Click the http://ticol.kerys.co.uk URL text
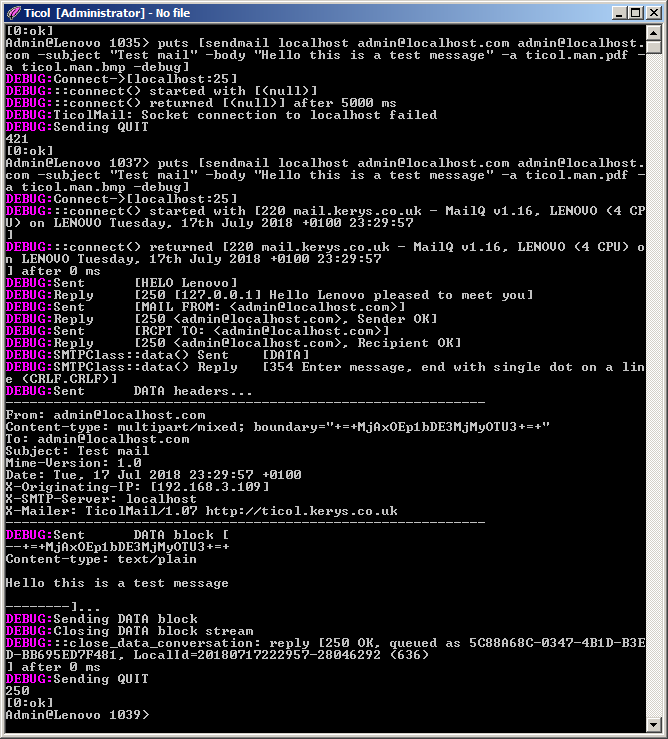This screenshot has height=739, width=668. click(x=301, y=511)
